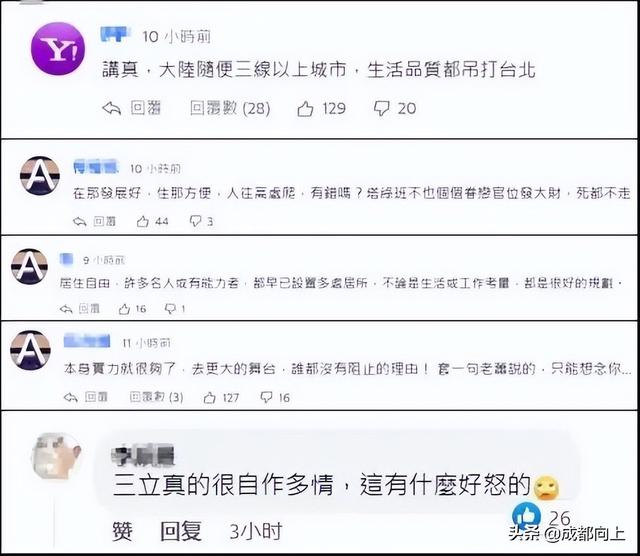This screenshot has height=556, width=640.
Task: Thumbs up the comment with 127 likes
Action: point(209,398)
